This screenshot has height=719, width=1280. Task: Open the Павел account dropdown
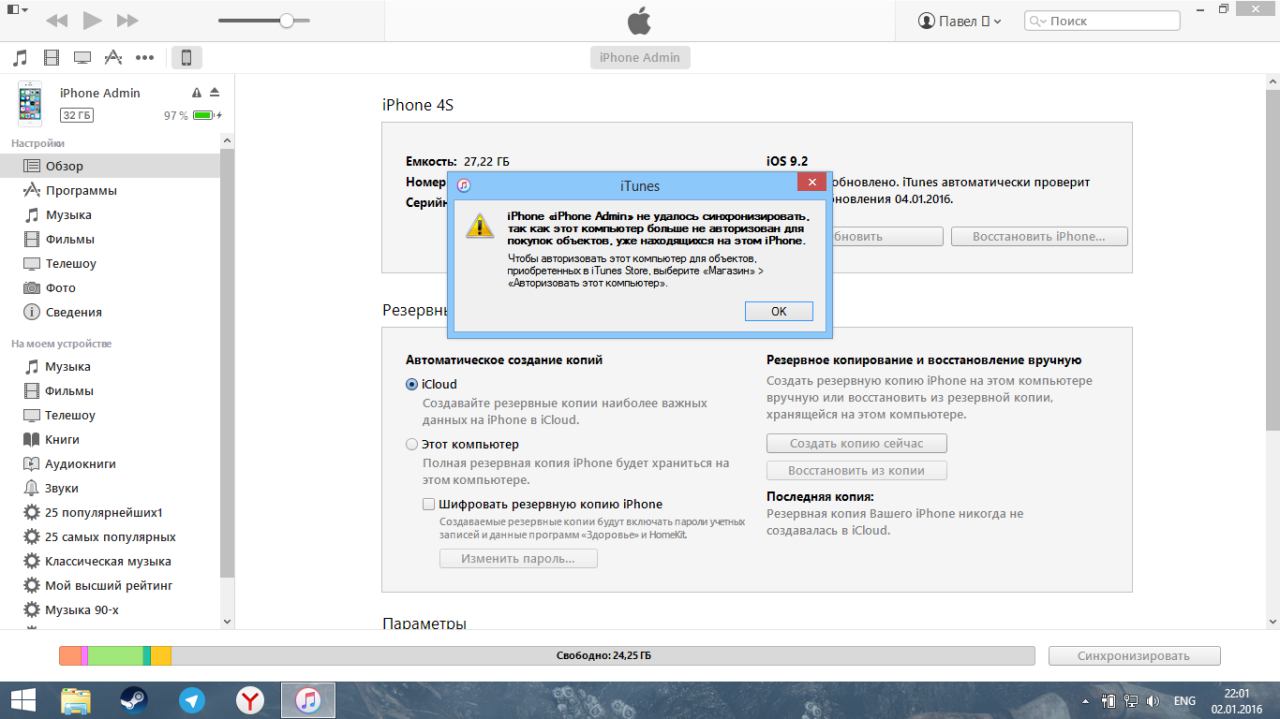click(x=959, y=21)
